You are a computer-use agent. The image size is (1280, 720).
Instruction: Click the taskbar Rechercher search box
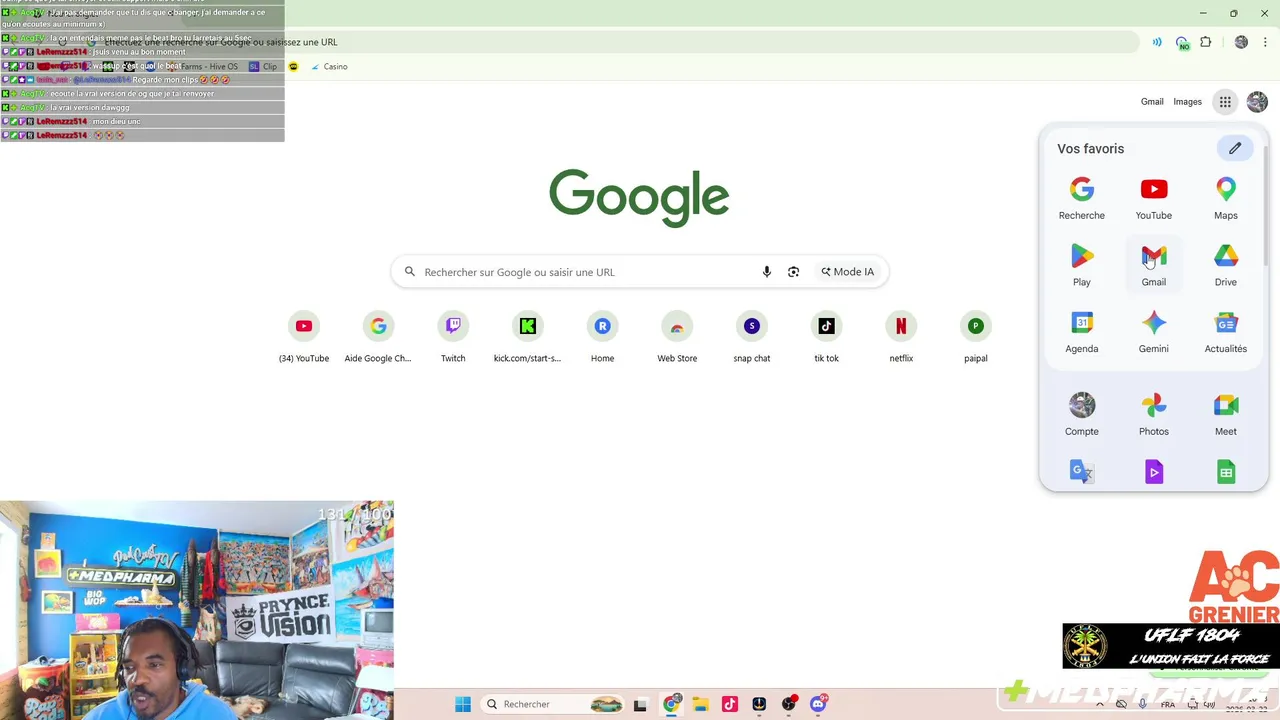[553, 704]
